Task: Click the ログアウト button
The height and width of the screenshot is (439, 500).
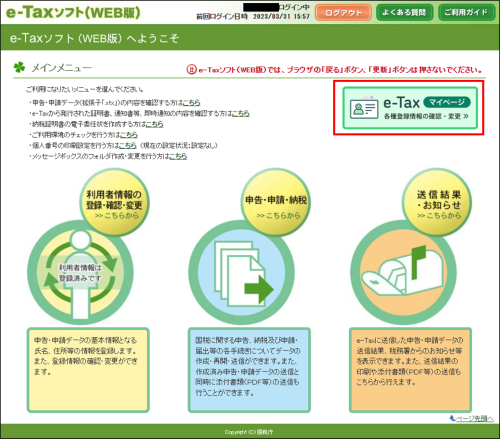Action: tap(343, 13)
